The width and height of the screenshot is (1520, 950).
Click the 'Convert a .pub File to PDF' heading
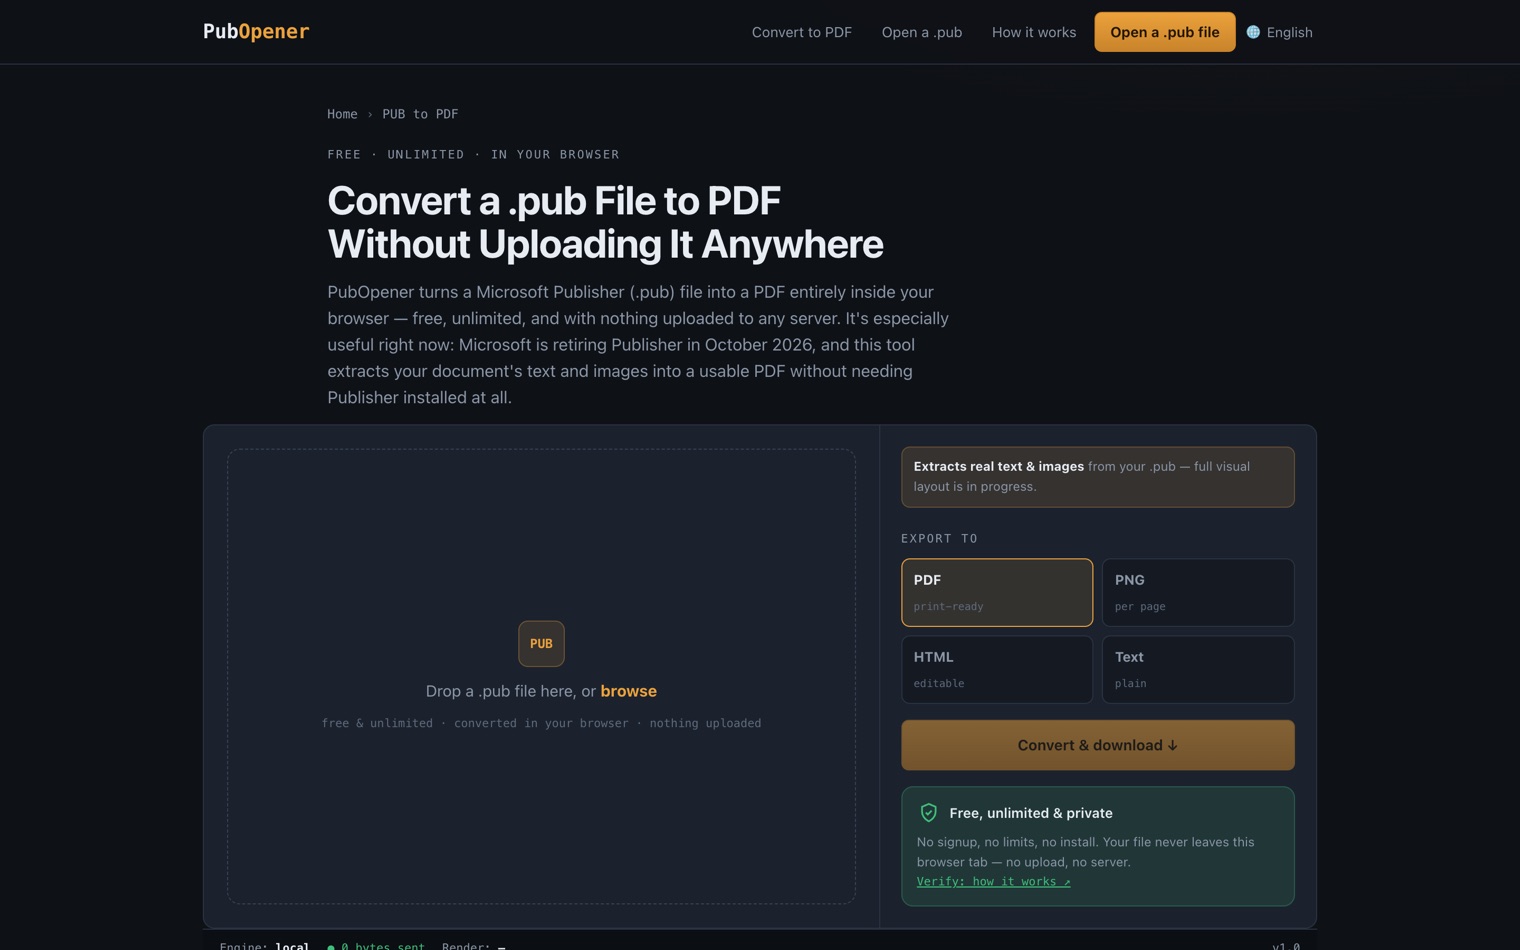coord(605,222)
